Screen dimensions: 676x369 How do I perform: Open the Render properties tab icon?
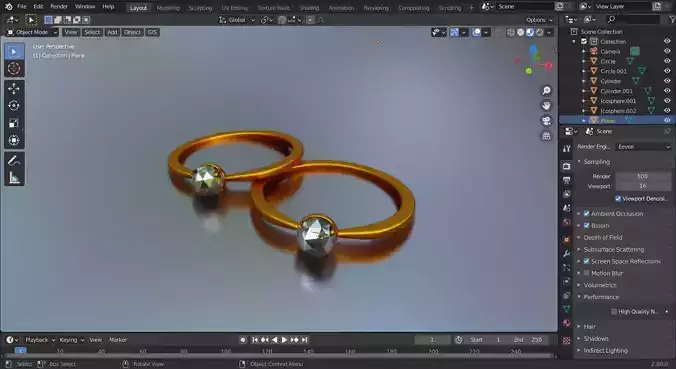[566, 166]
